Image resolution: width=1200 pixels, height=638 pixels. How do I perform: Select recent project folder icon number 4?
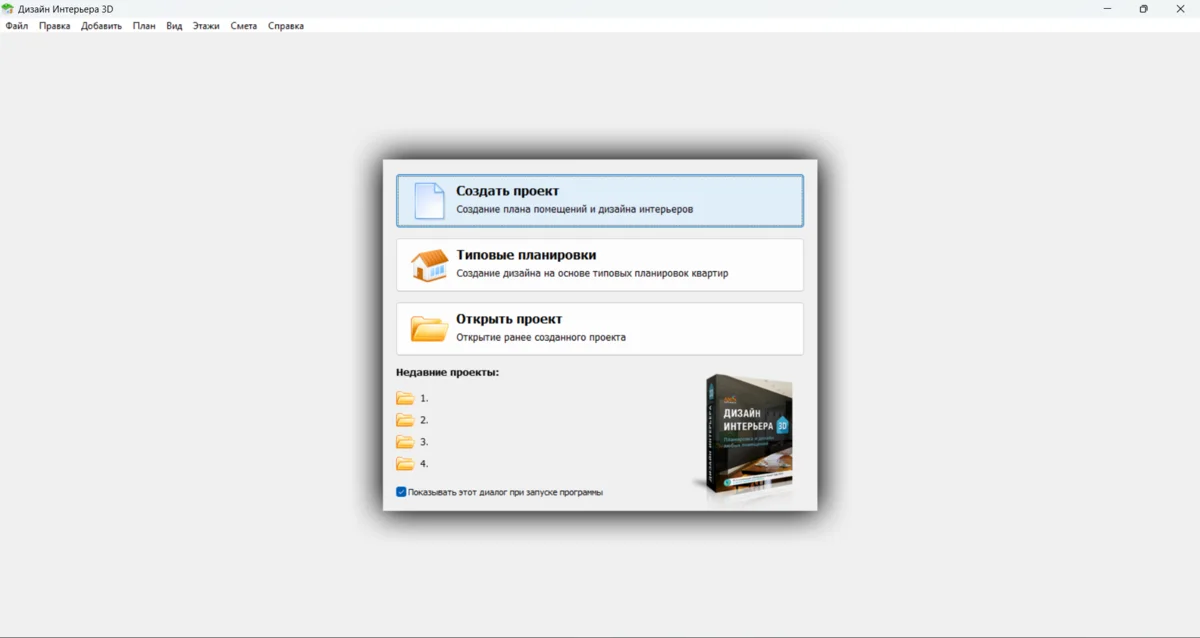(x=405, y=464)
